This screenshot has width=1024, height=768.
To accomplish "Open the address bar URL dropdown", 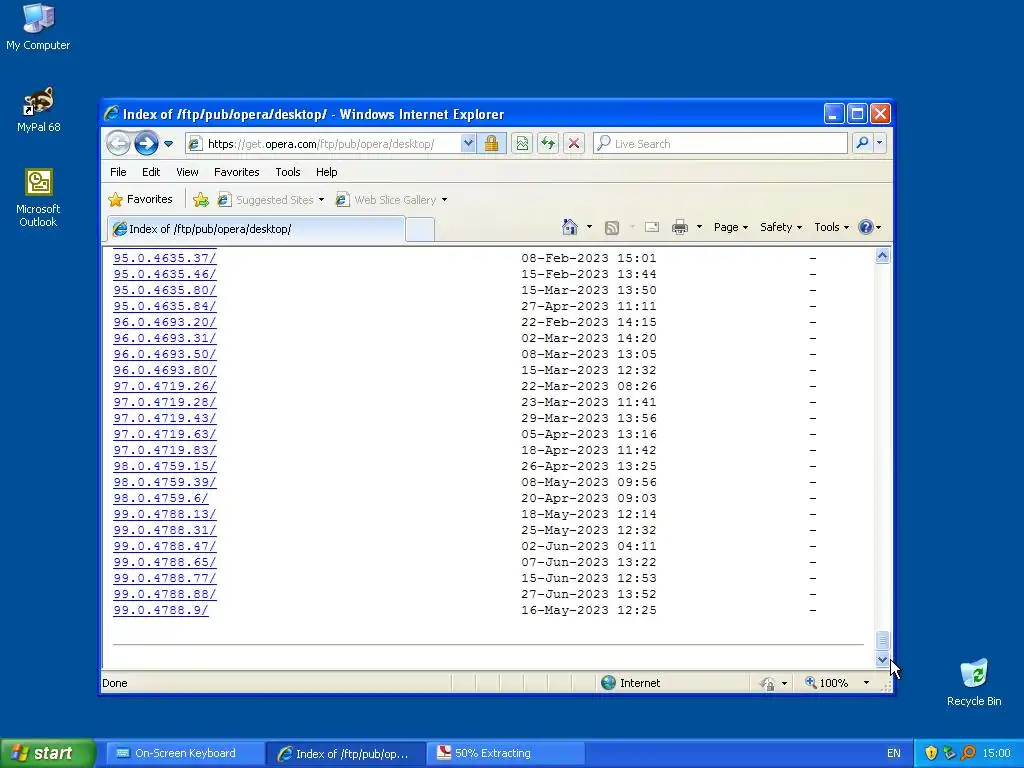I will [x=468, y=143].
